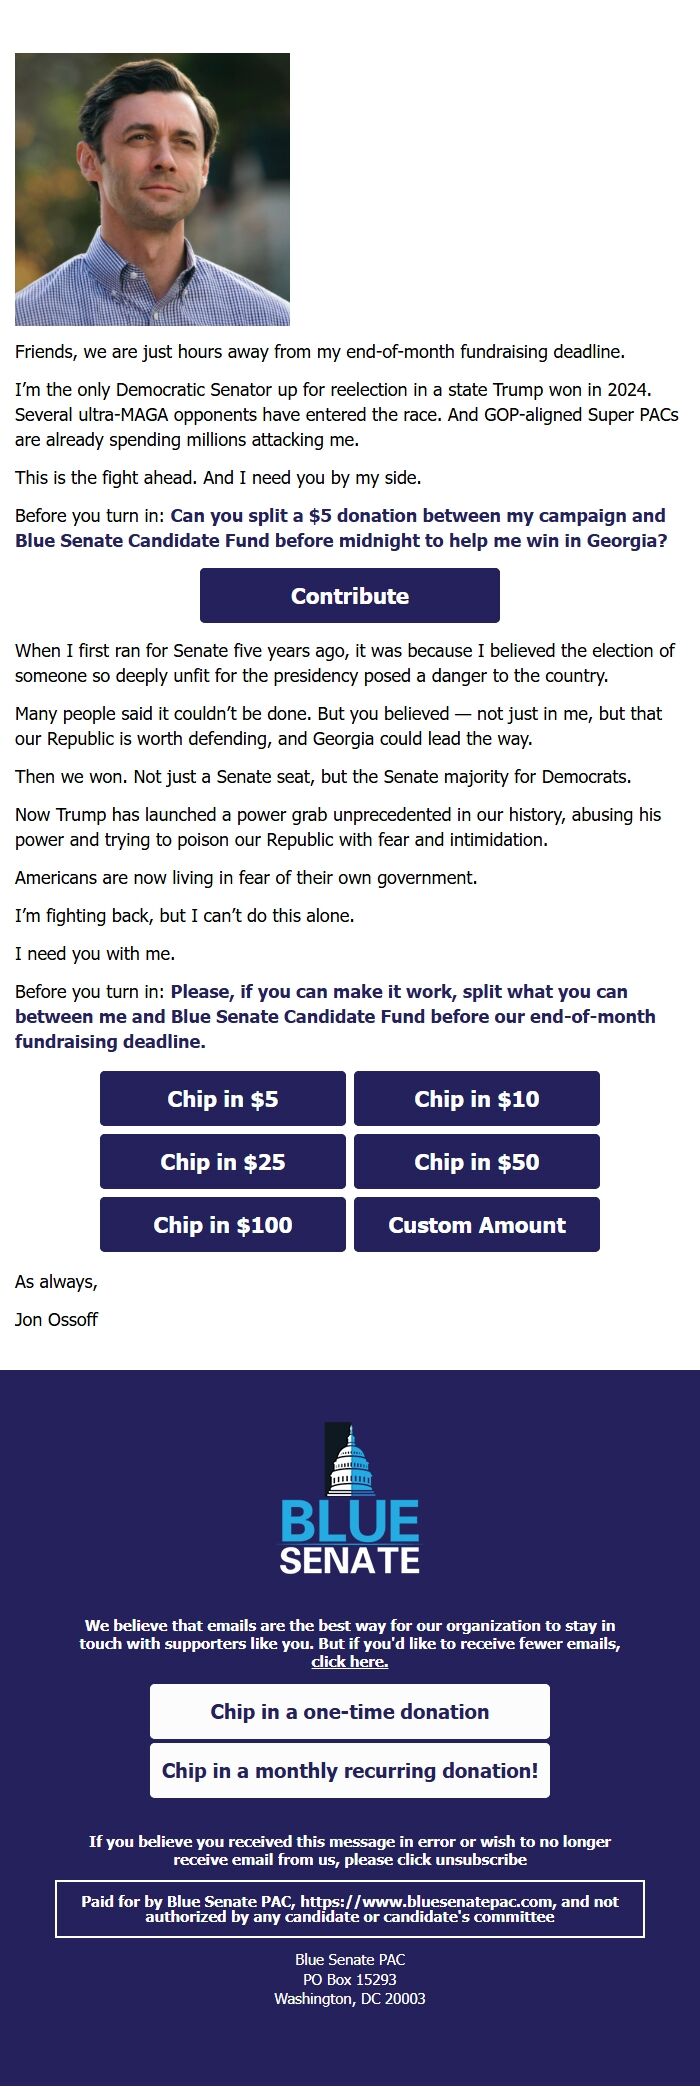Click Jon Ossoff's profile photo

click(152, 187)
